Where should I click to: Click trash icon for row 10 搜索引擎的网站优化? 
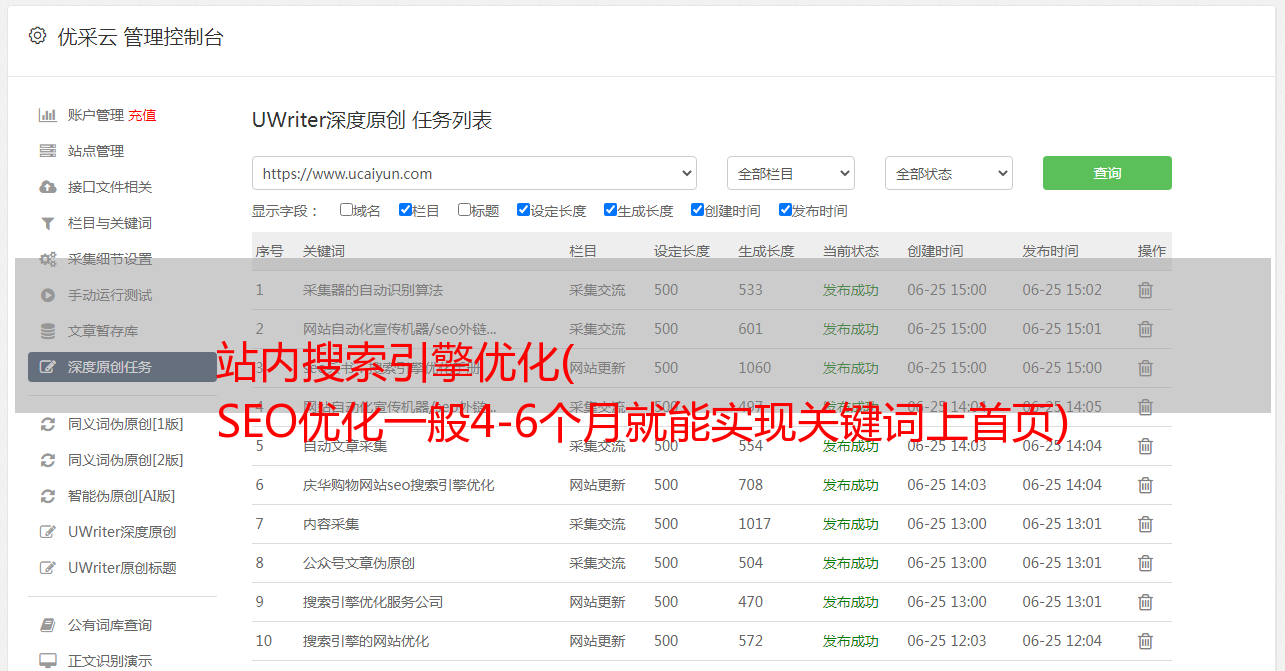(1145, 641)
